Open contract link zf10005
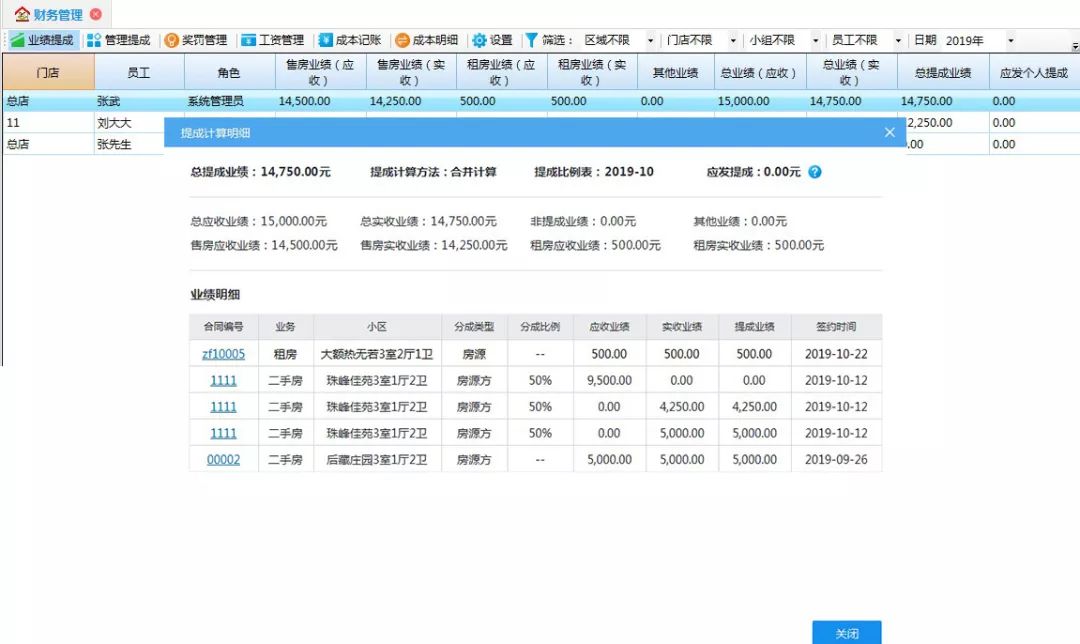 pyautogui.click(x=222, y=353)
